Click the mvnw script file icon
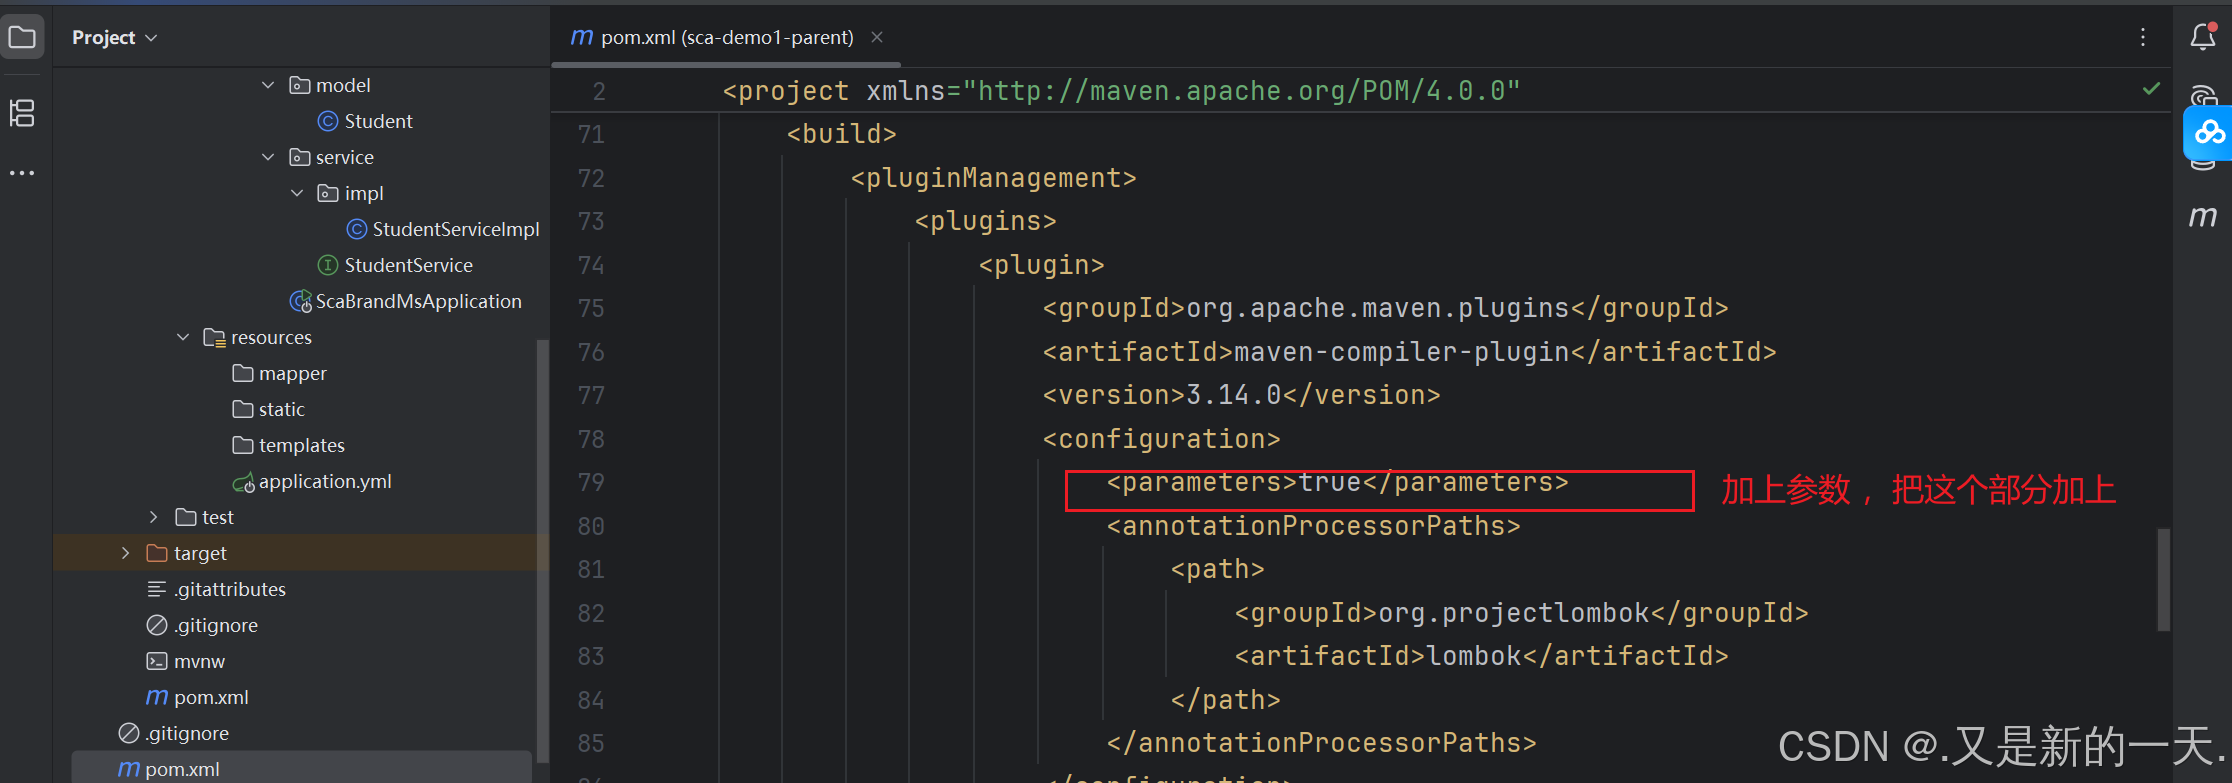The image size is (2232, 783). [x=157, y=661]
